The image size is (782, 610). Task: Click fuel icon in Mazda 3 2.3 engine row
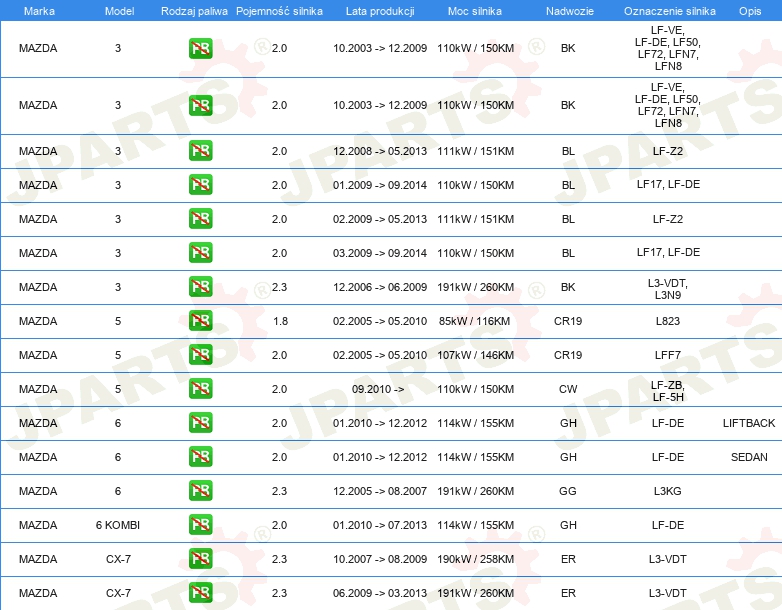200,287
